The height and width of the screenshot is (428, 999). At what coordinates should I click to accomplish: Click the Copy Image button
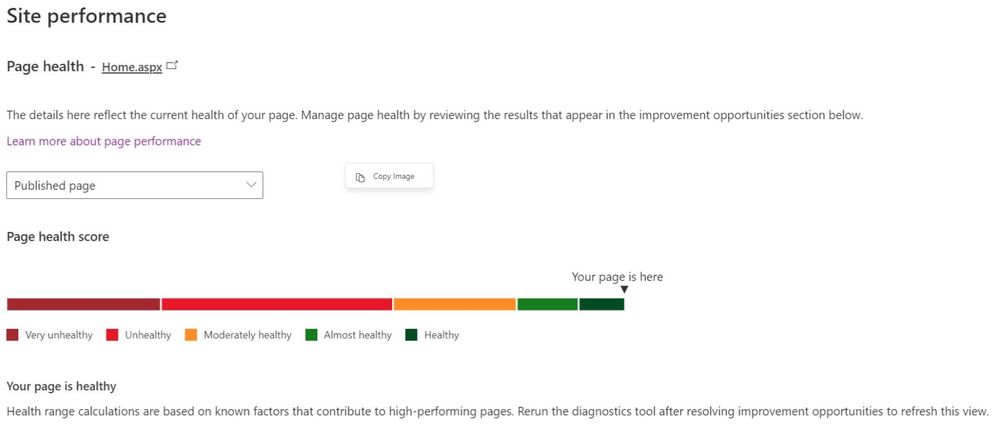(x=389, y=176)
